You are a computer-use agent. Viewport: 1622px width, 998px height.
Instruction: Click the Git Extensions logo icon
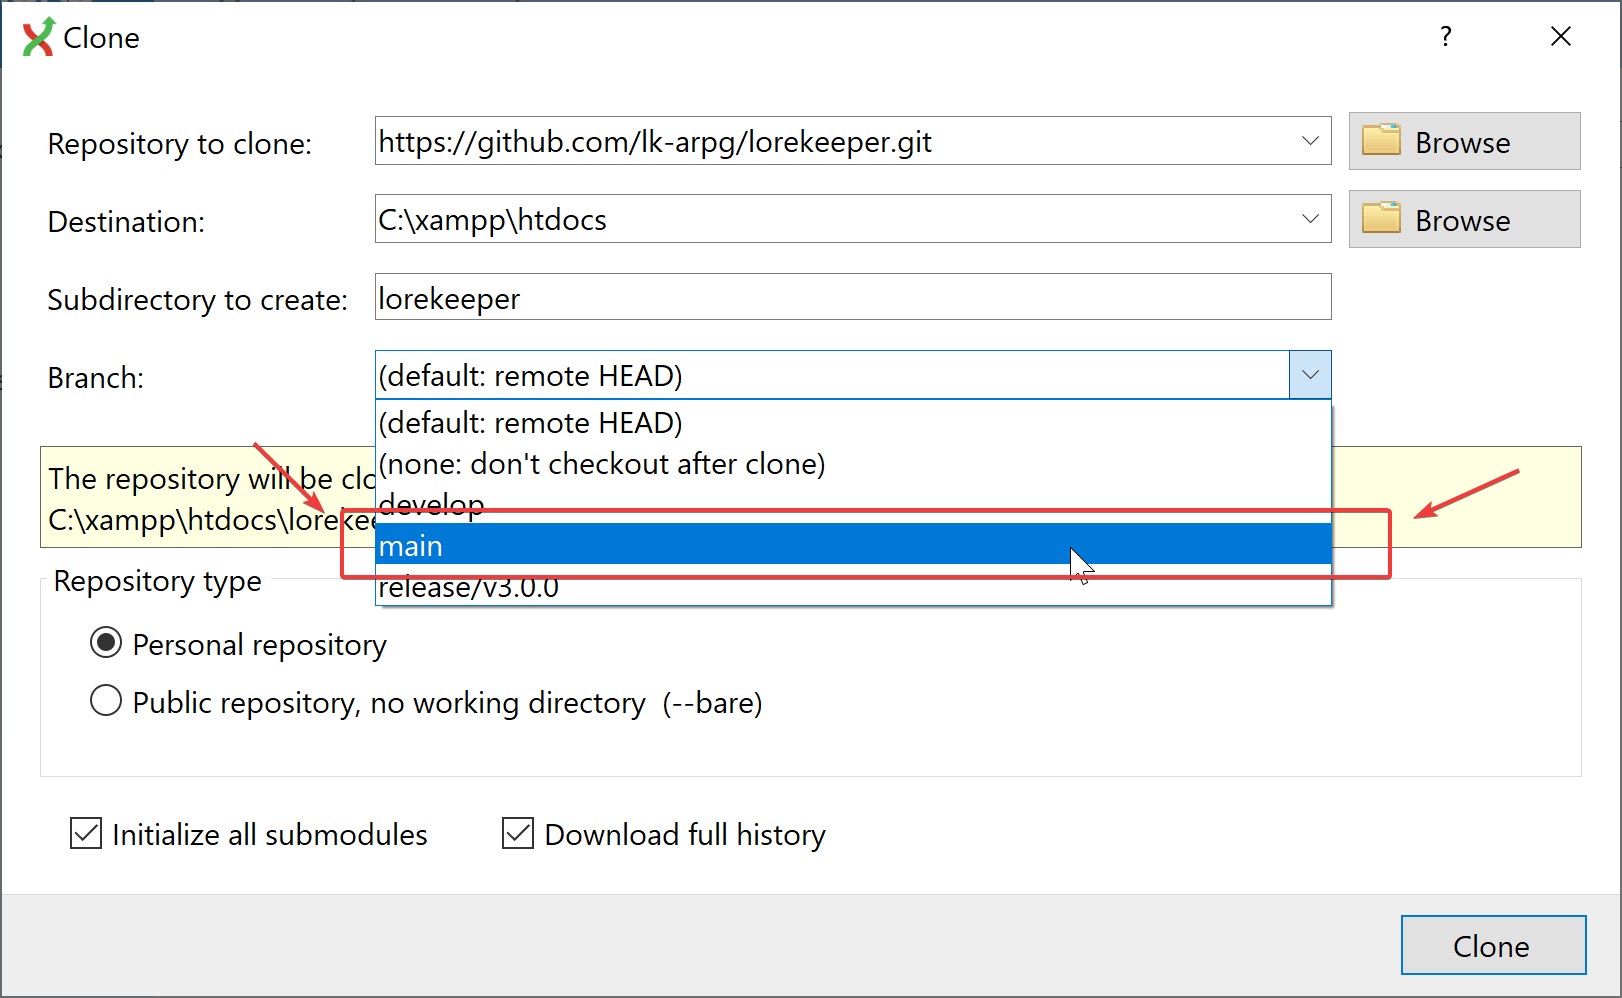point(39,37)
